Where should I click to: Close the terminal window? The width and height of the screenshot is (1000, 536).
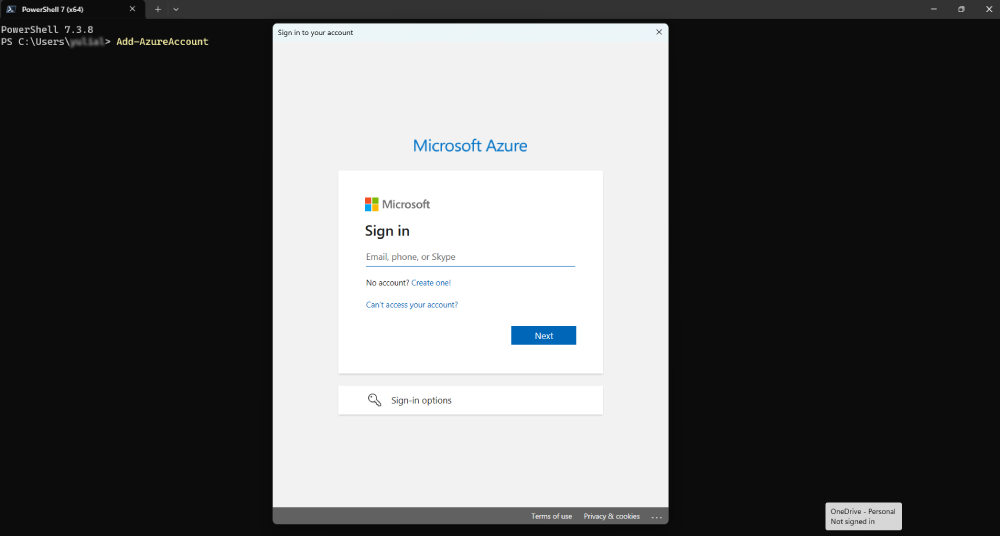click(989, 9)
